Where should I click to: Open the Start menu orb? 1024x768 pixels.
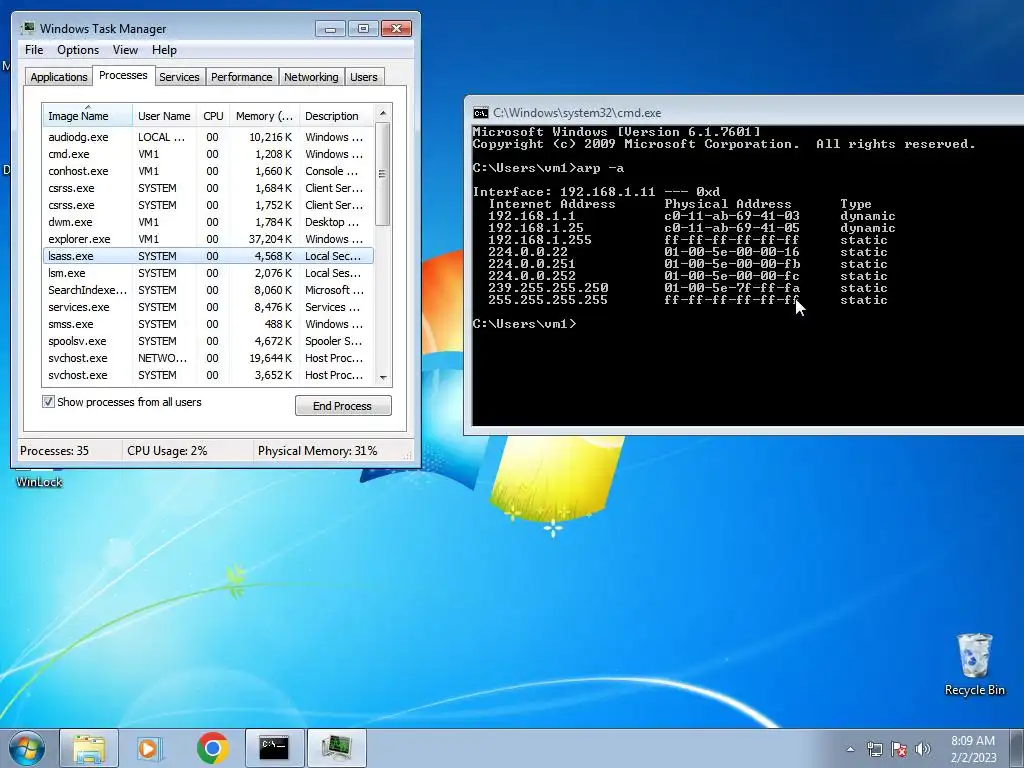coord(26,748)
